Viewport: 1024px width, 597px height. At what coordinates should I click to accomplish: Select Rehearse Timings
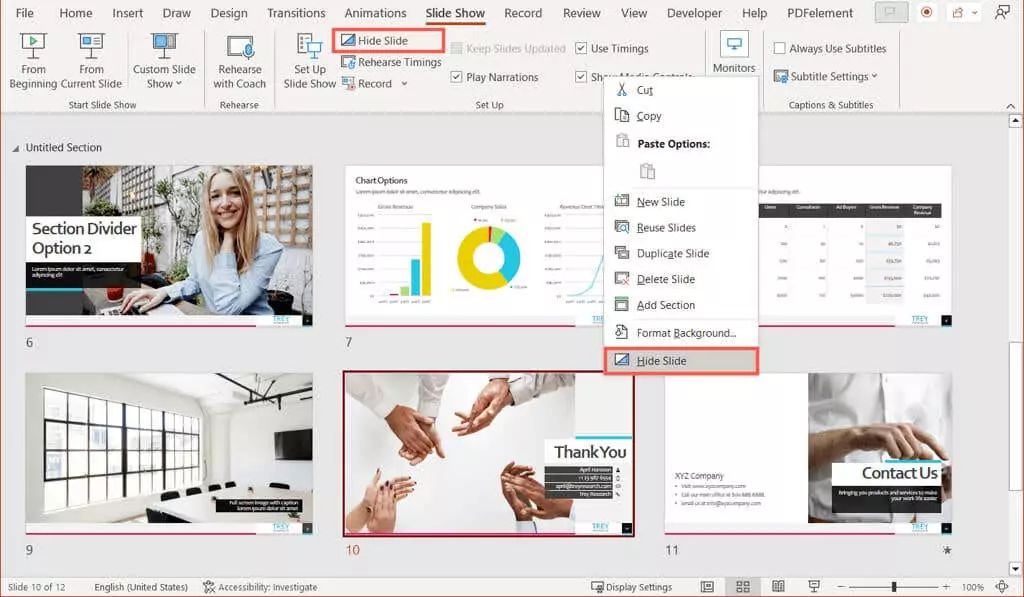[x=391, y=61]
